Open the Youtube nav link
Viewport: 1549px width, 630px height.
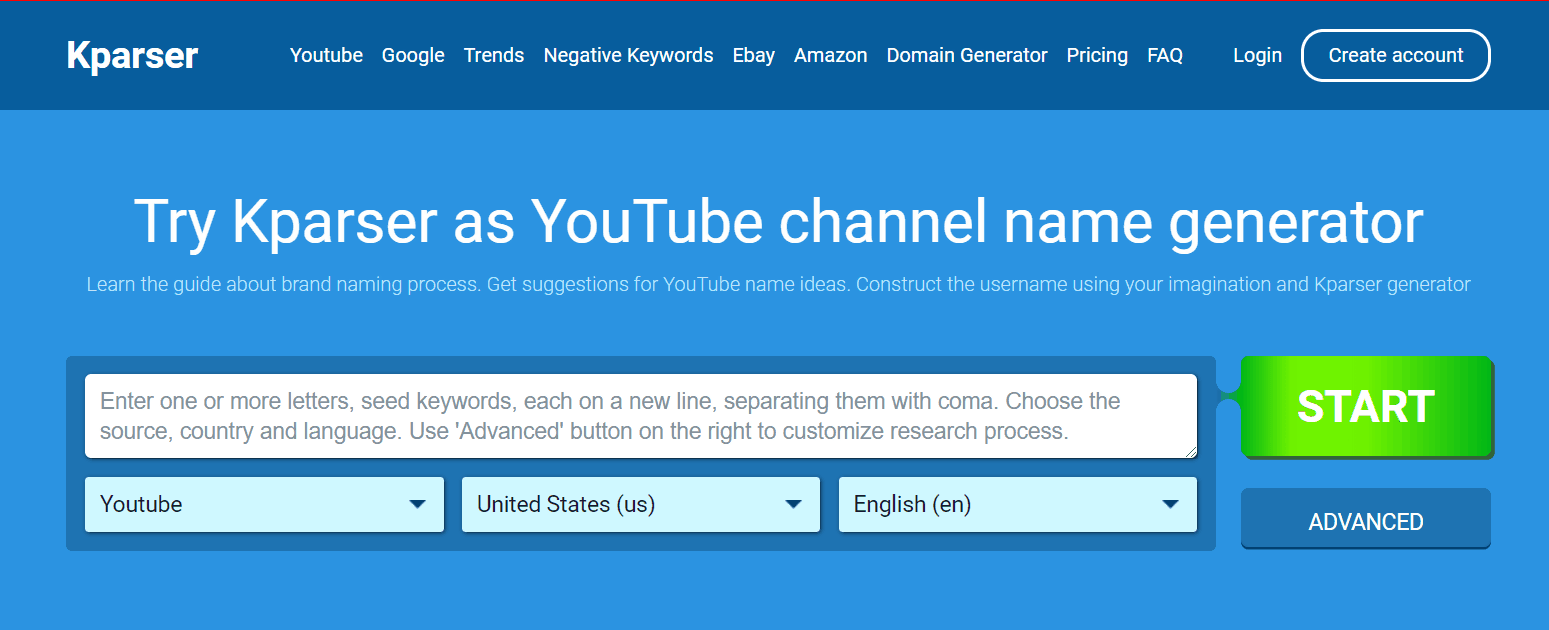pos(326,56)
